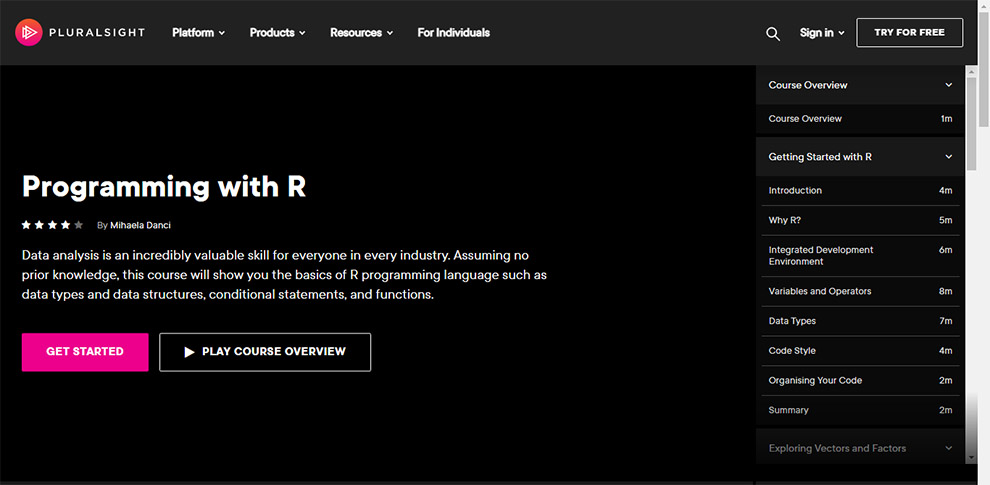
Task: Click the Pluralsight wordmark text
Action: pos(97,33)
